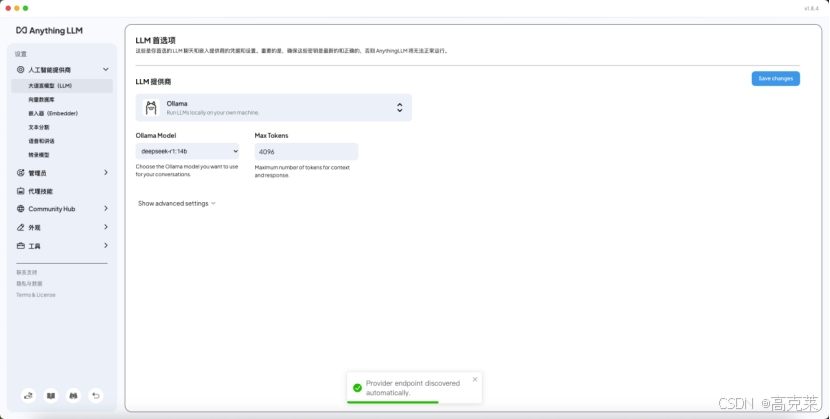This screenshot has height=419, width=830.
Task: Select the 大语言模型 (LLM) sidebar item
Action: coord(62,86)
